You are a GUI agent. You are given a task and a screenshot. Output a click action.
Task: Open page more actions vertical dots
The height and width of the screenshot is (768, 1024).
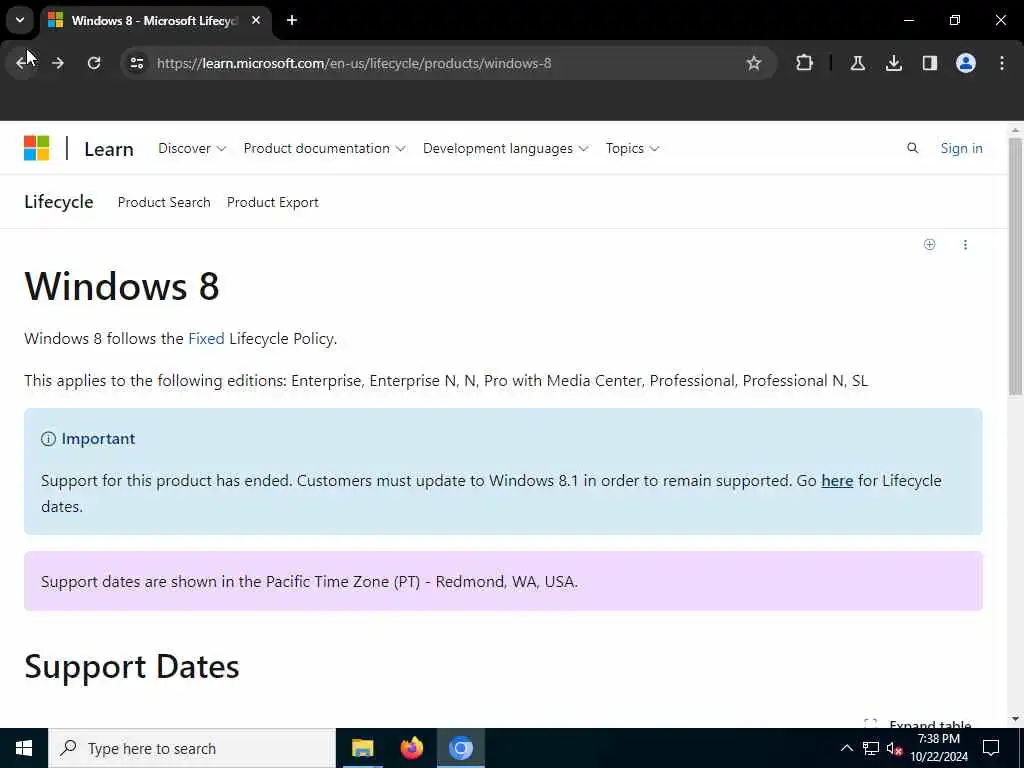(x=965, y=244)
